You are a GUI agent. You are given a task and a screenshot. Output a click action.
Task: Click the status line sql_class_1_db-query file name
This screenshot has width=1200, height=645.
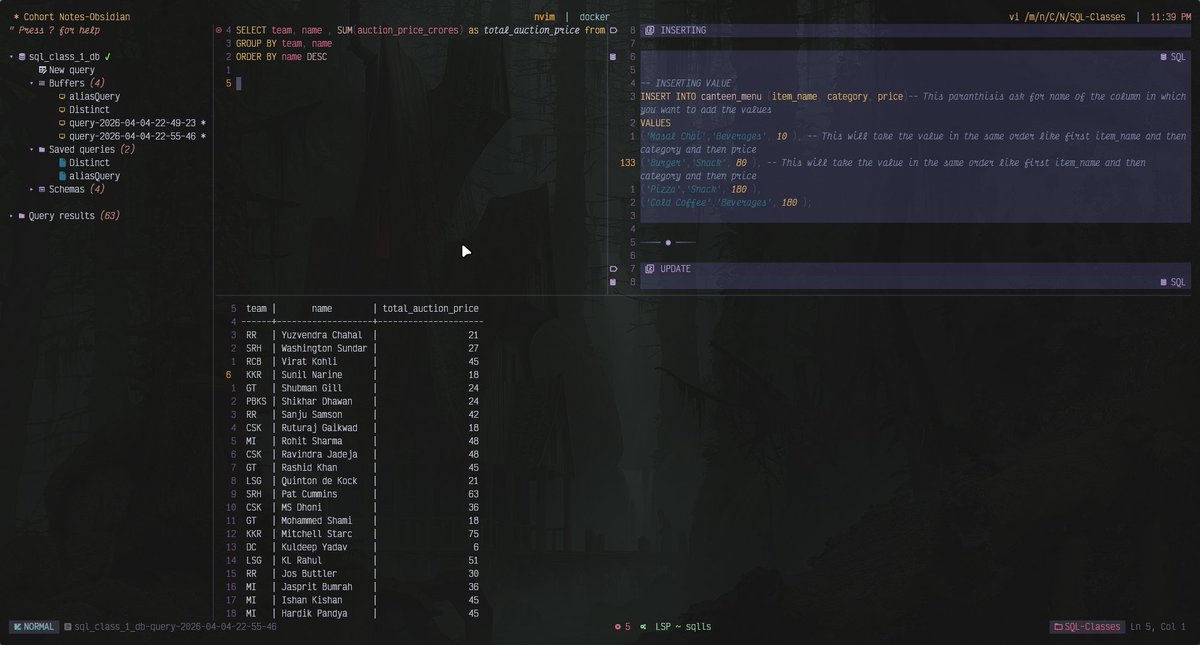[x=175, y=627]
